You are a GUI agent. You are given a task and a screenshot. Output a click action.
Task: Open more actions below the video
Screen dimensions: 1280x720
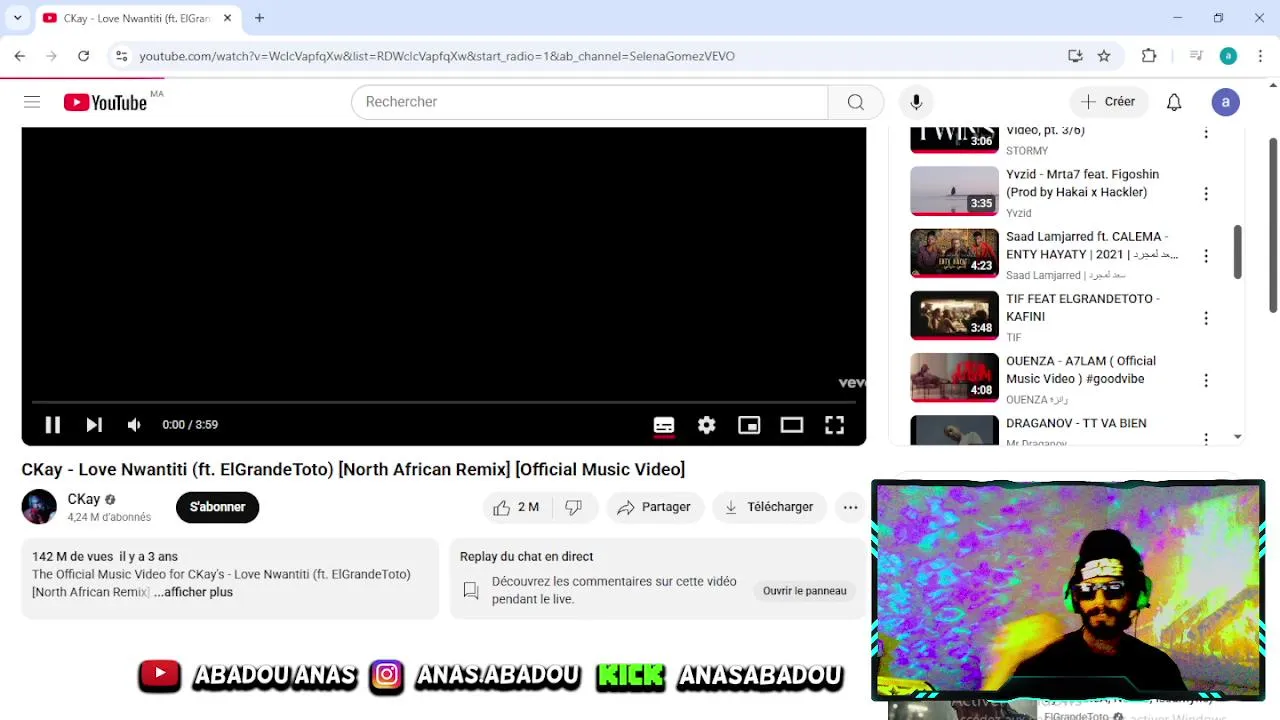850,507
